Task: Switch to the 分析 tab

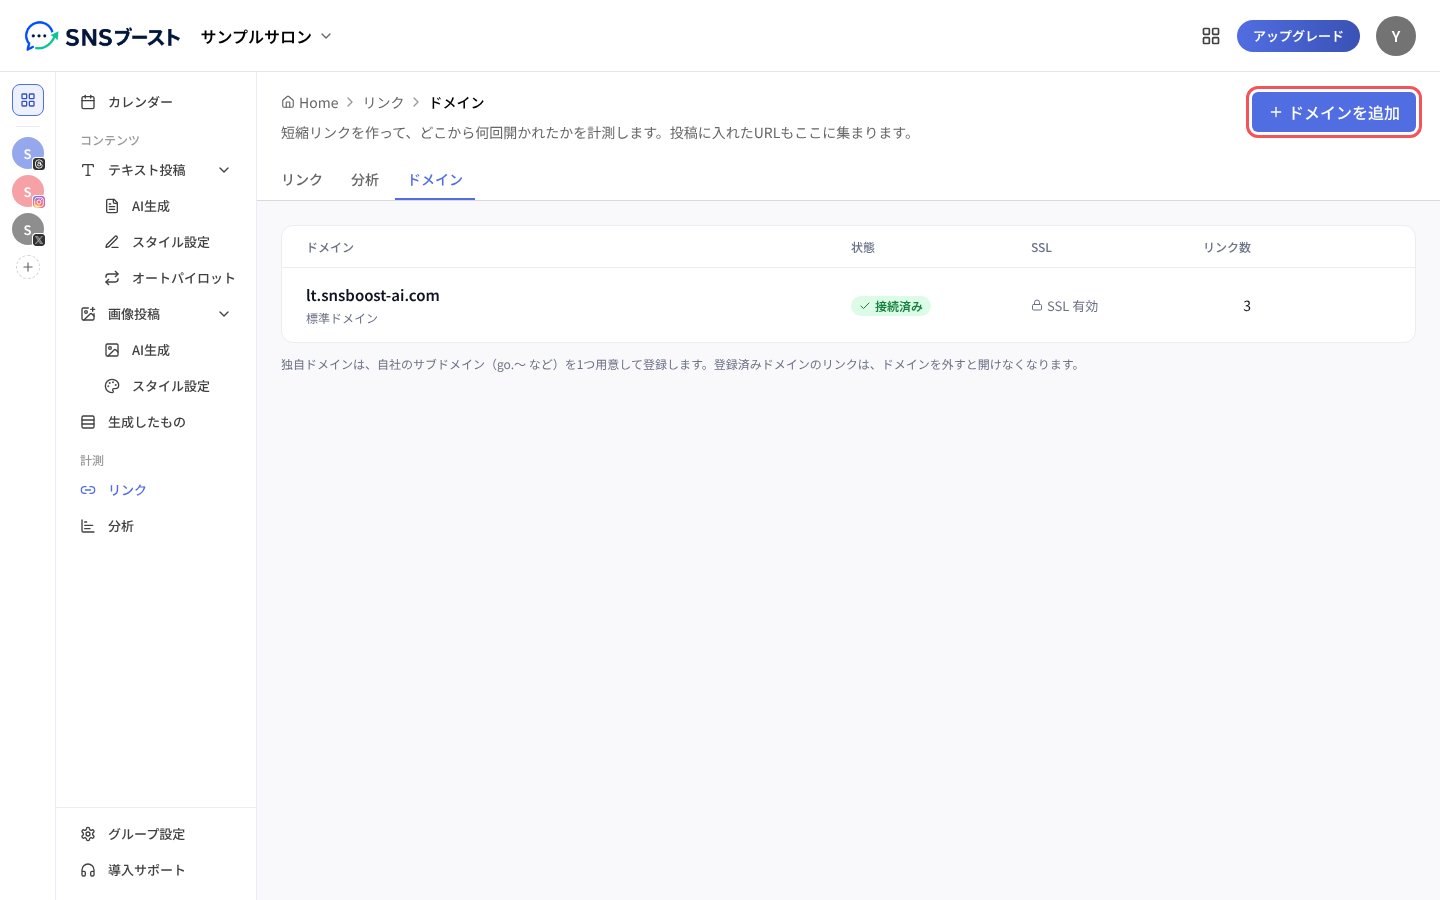Action: [365, 180]
